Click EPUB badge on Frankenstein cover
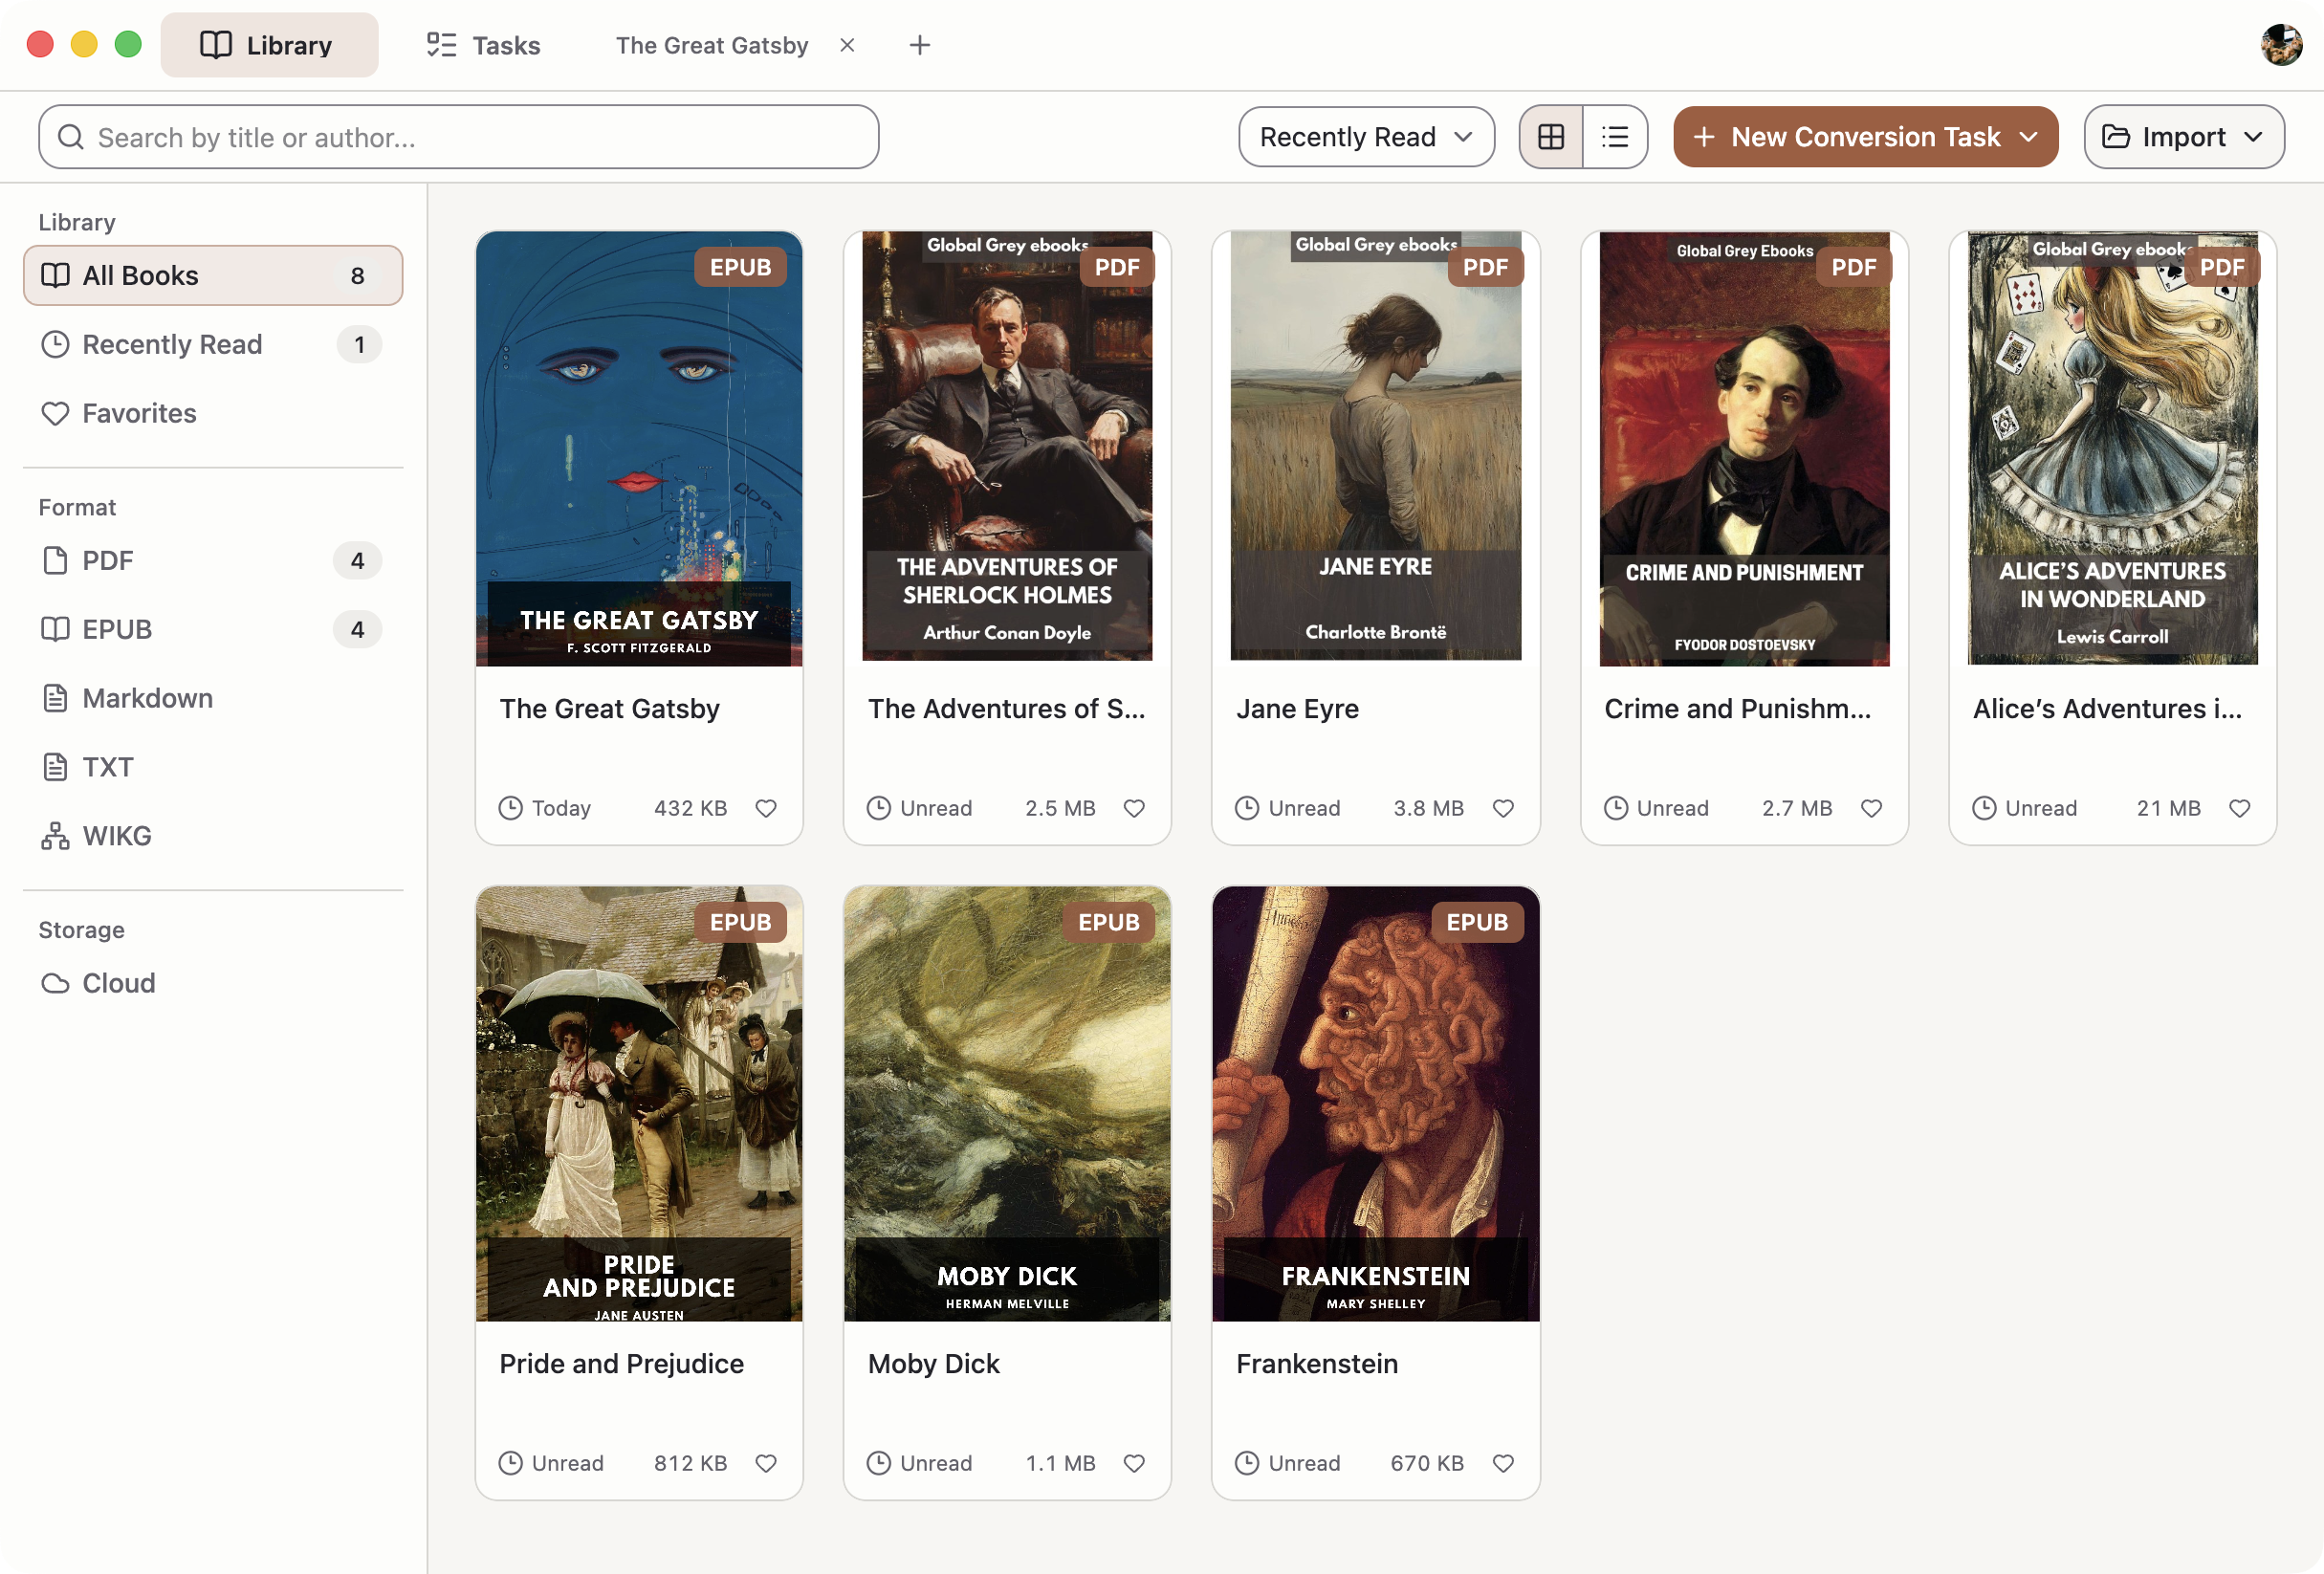This screenshot has height=1574, width=2324. coord(1477,922)
